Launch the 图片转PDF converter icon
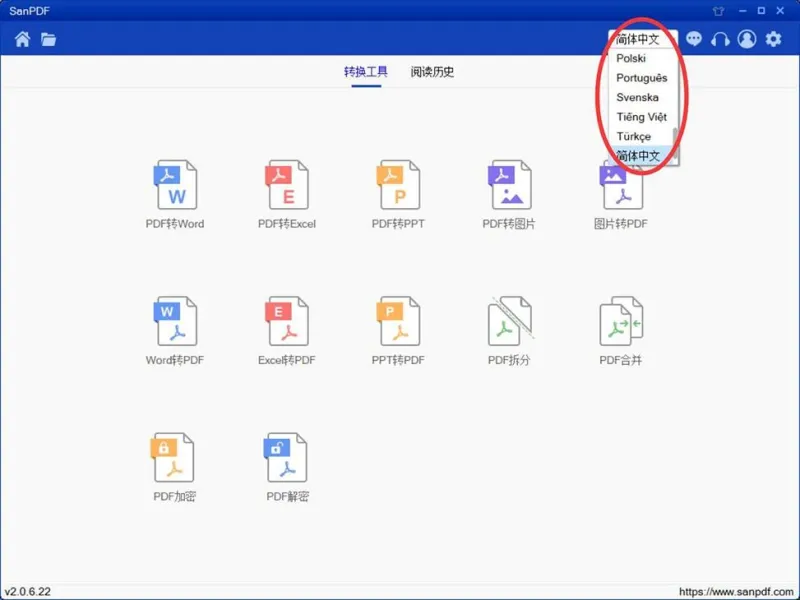 620,185
